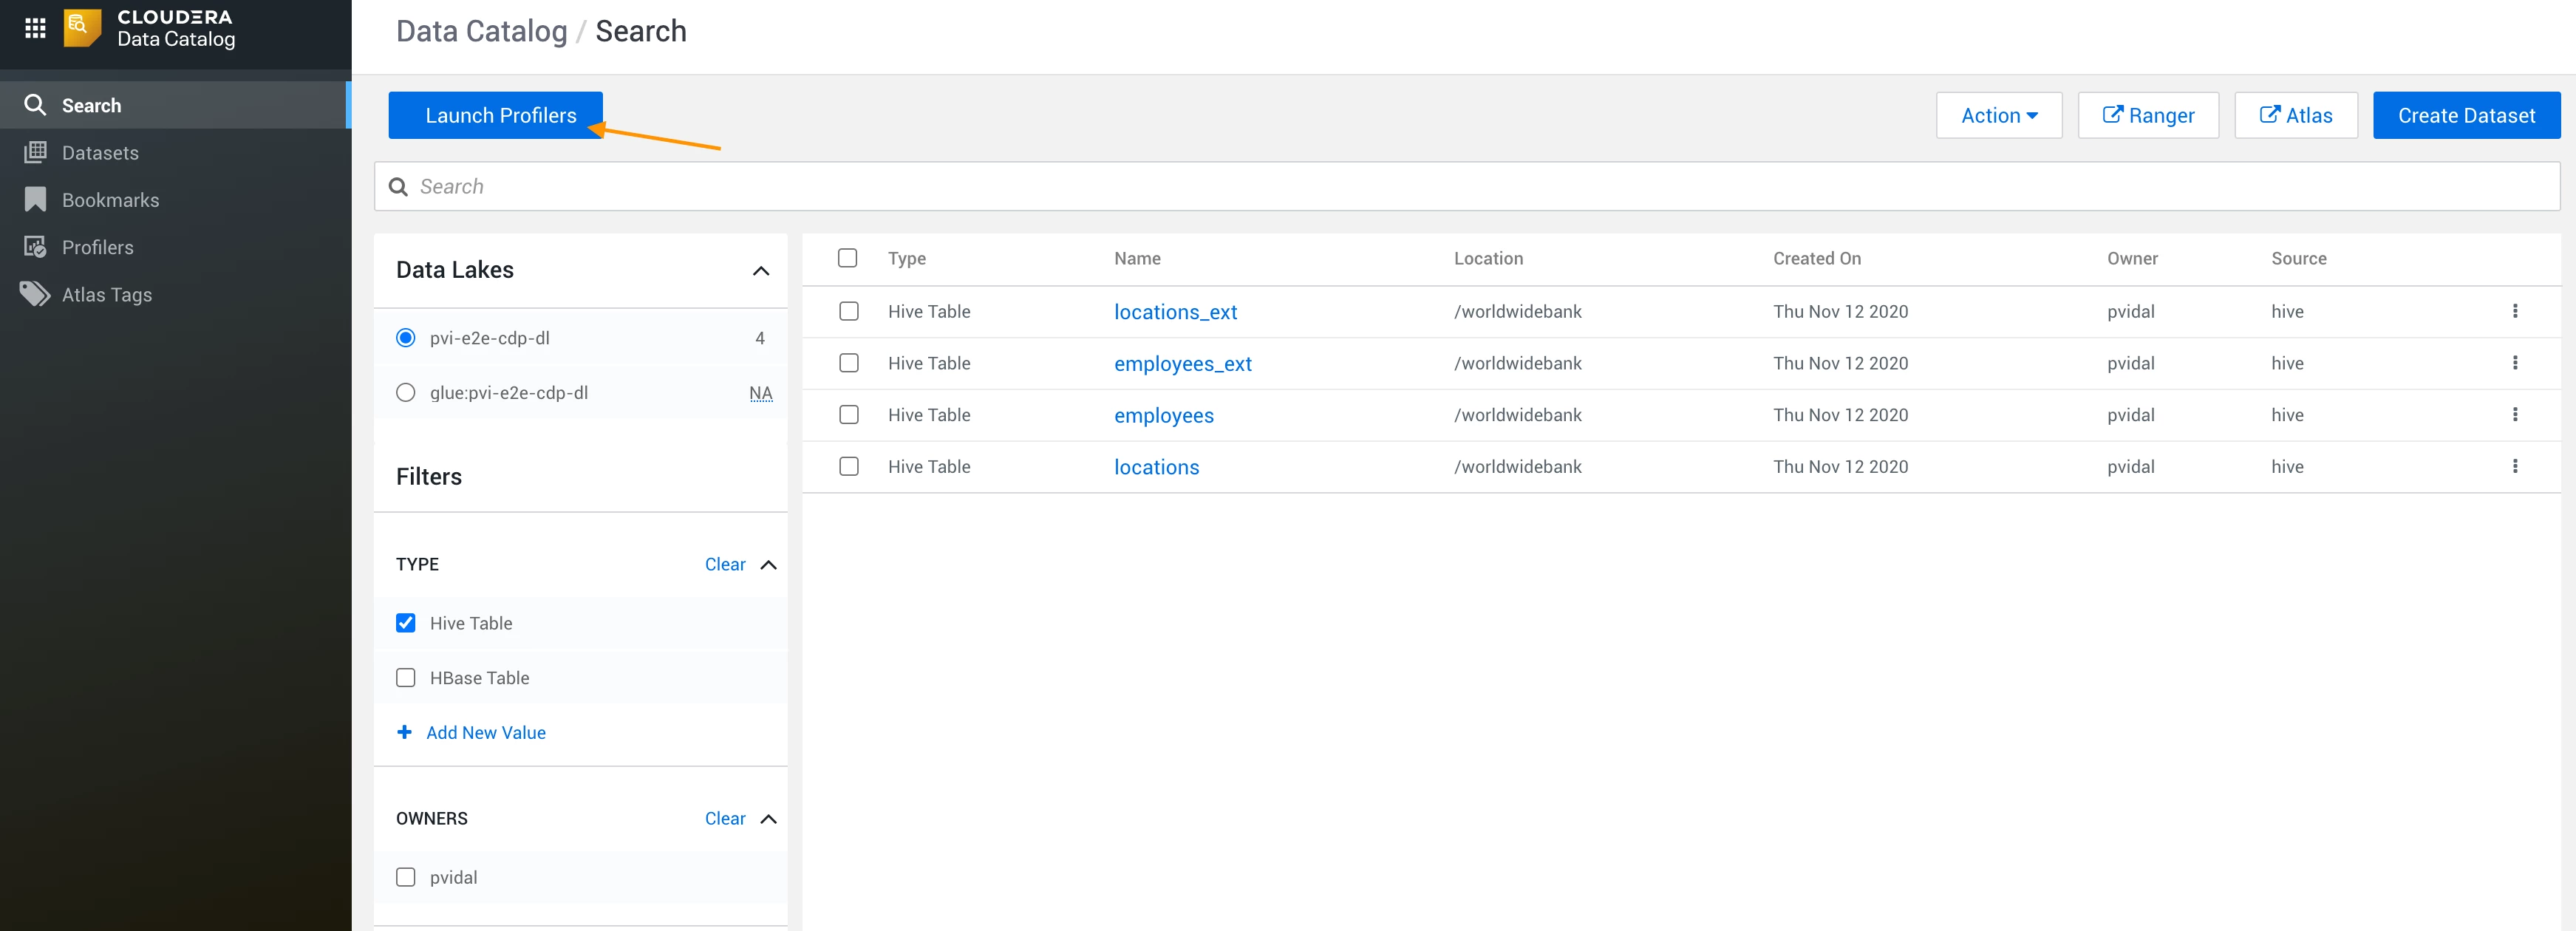Collapse the Data Lakes panel chevron
Screen dimensions: 2576x931
point(761,270)
